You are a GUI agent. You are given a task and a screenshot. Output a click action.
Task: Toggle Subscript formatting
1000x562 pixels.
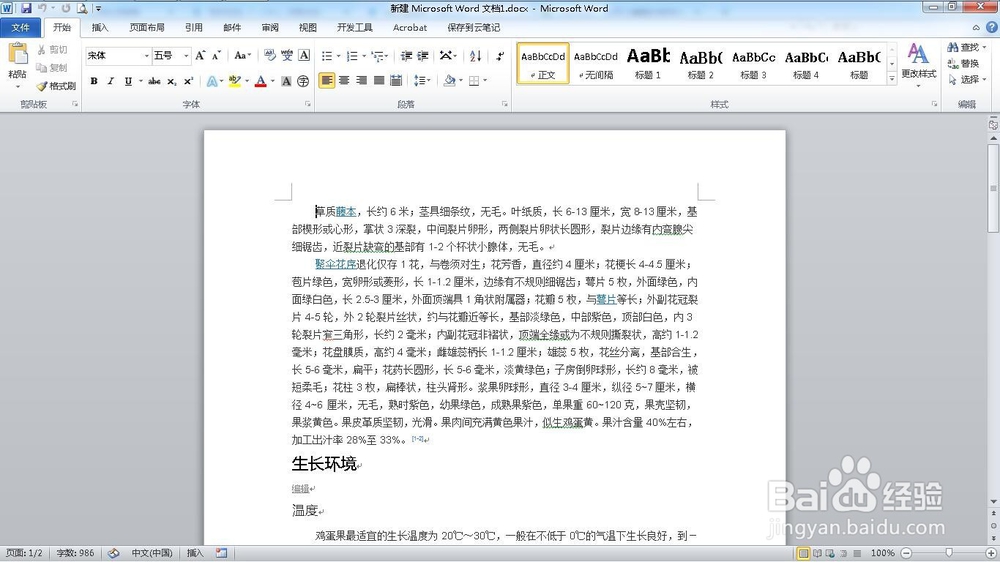pos(172,81)
